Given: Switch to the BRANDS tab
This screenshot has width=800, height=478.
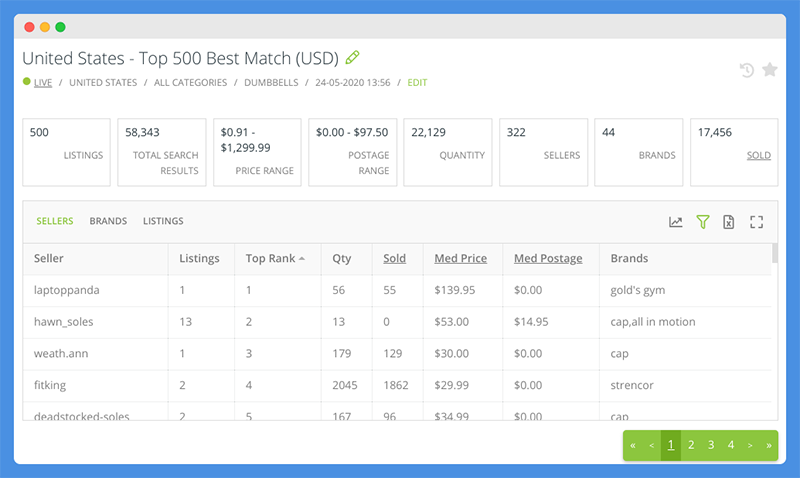Looking at the screenshot, I should click(108, 221).
